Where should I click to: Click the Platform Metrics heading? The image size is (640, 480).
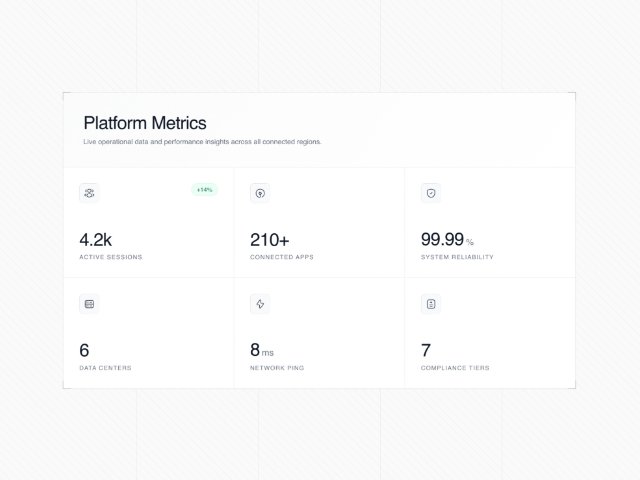145,123
